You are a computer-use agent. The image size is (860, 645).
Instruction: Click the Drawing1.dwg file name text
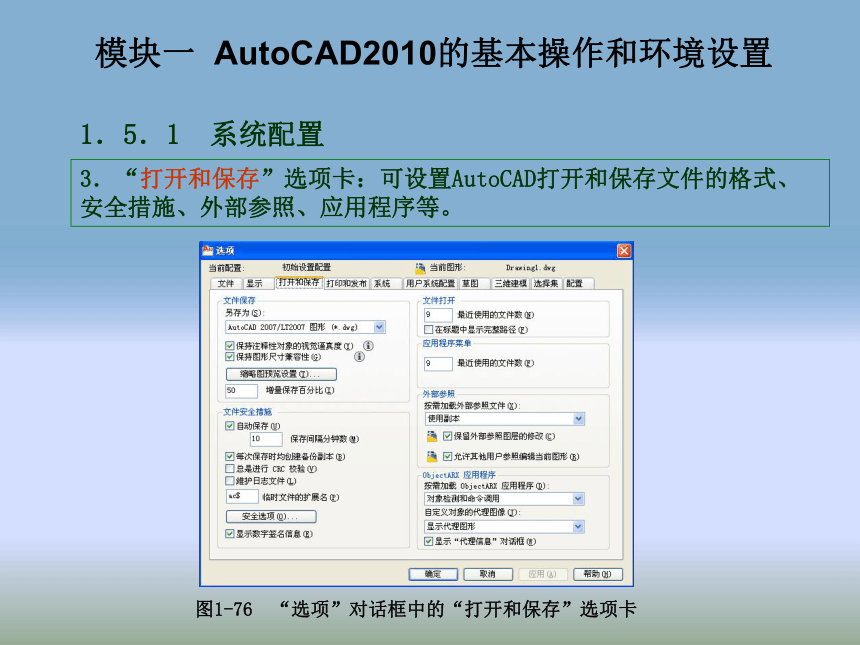[x=530, y=268]
